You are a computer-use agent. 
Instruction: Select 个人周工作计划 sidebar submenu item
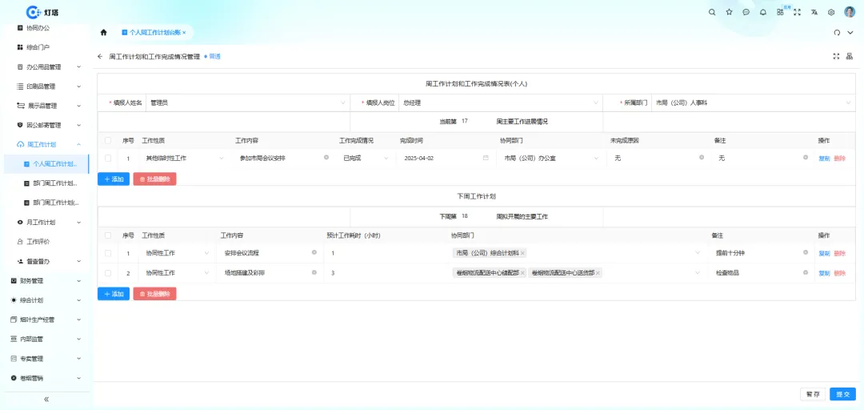[46, 164]
